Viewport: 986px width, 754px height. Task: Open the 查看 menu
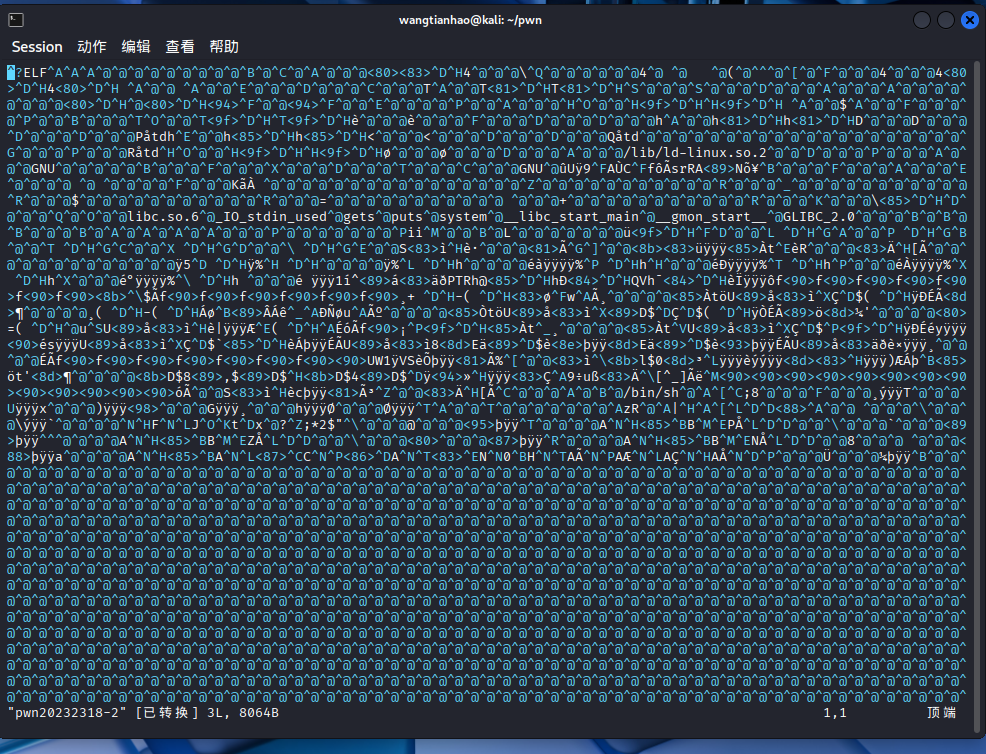click(x=180, y=47)
